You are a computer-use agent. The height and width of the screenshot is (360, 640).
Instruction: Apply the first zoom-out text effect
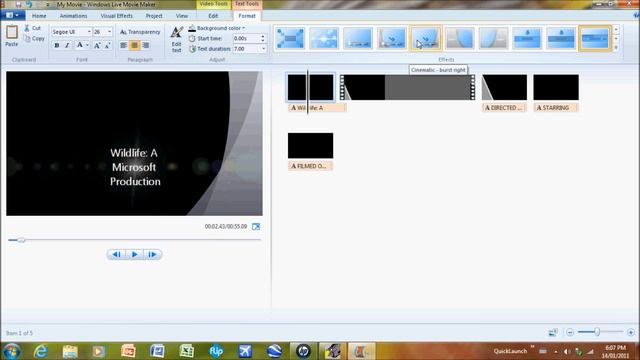pos(290,38)
